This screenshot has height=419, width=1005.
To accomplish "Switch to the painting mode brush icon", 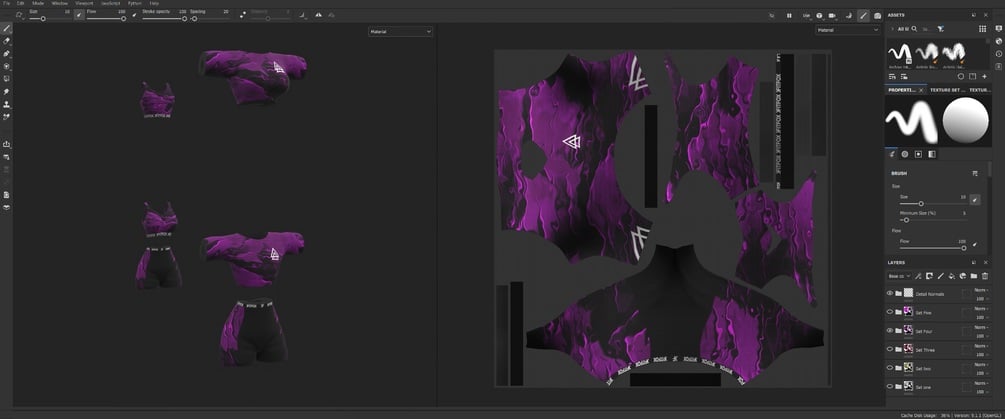I will click(x=863, y=15).
